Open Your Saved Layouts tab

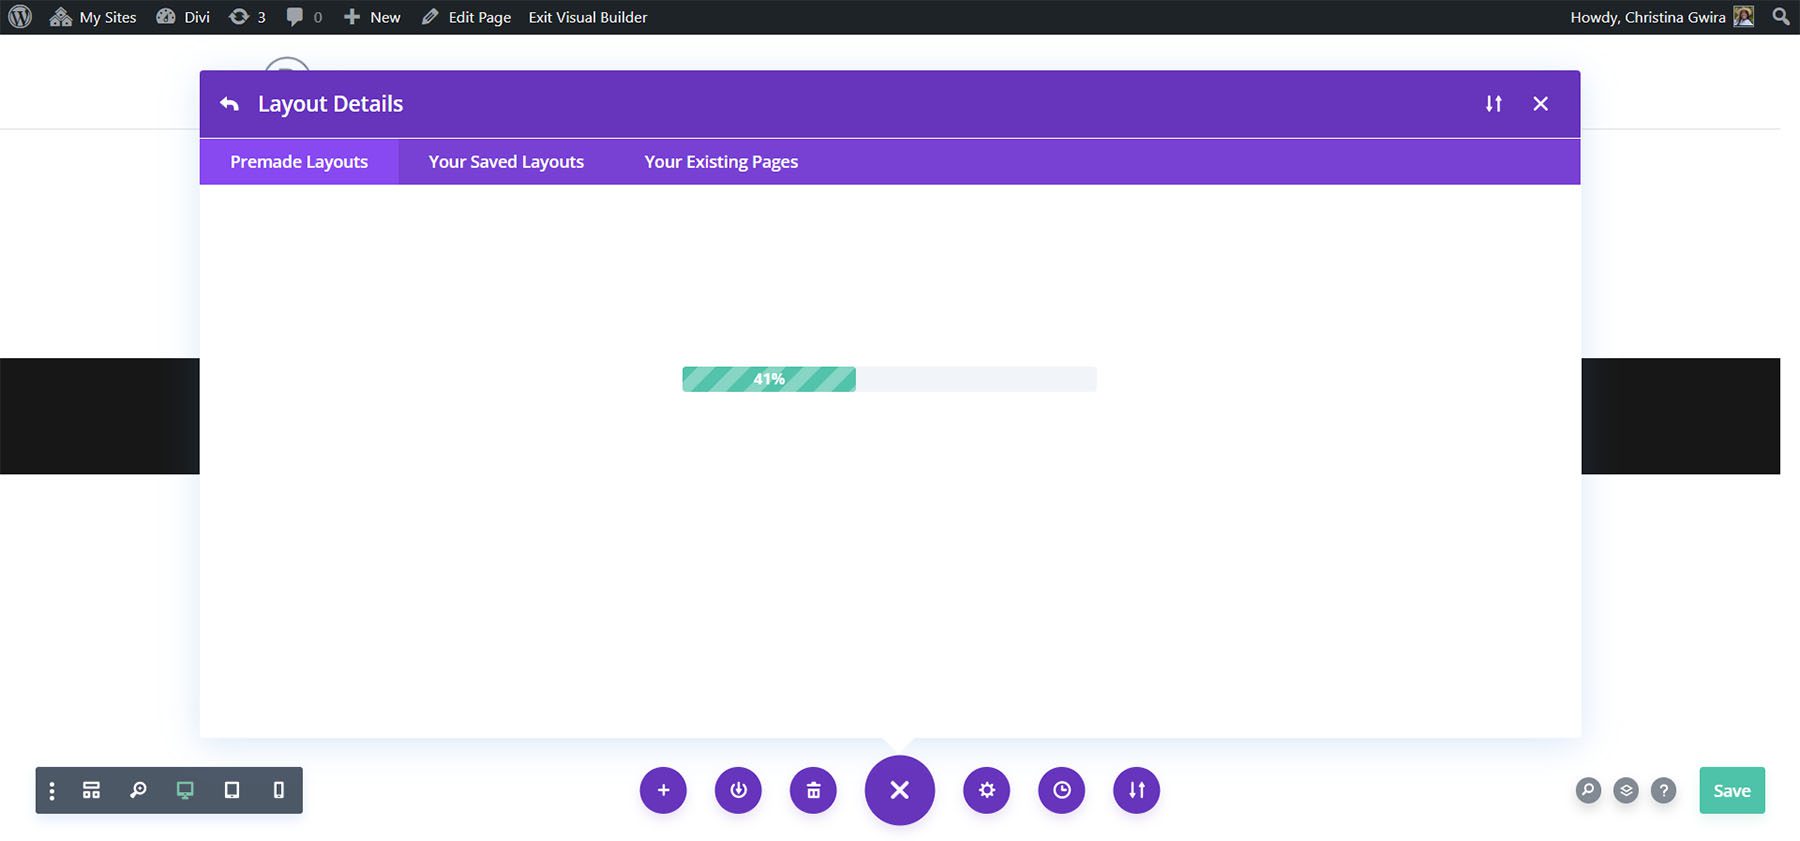click(506, 162)
